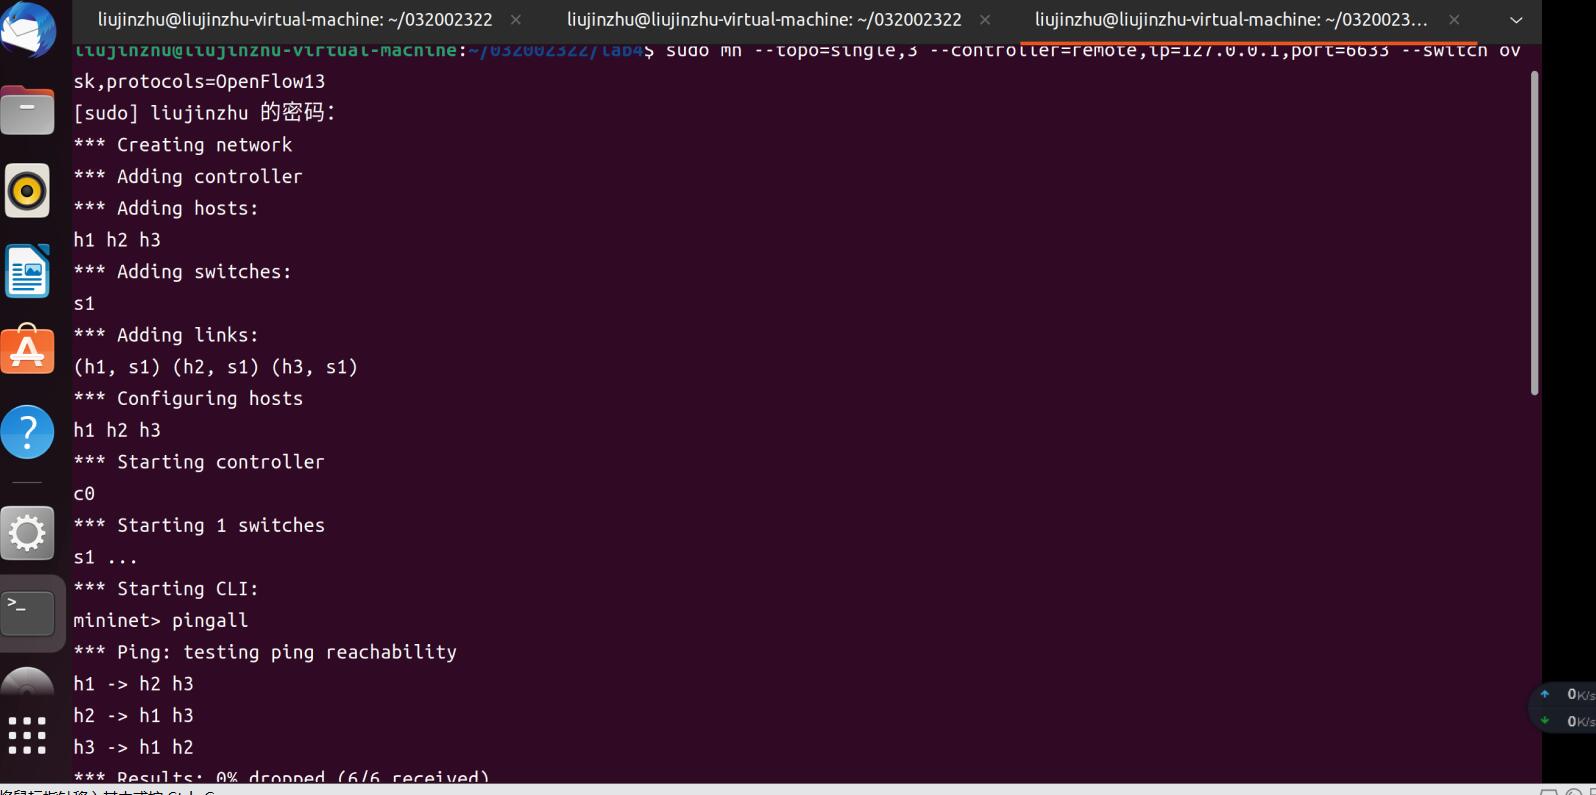Close the third terminal tab
Screen dimensions: 1596x795
click(x=1454, y=20)
